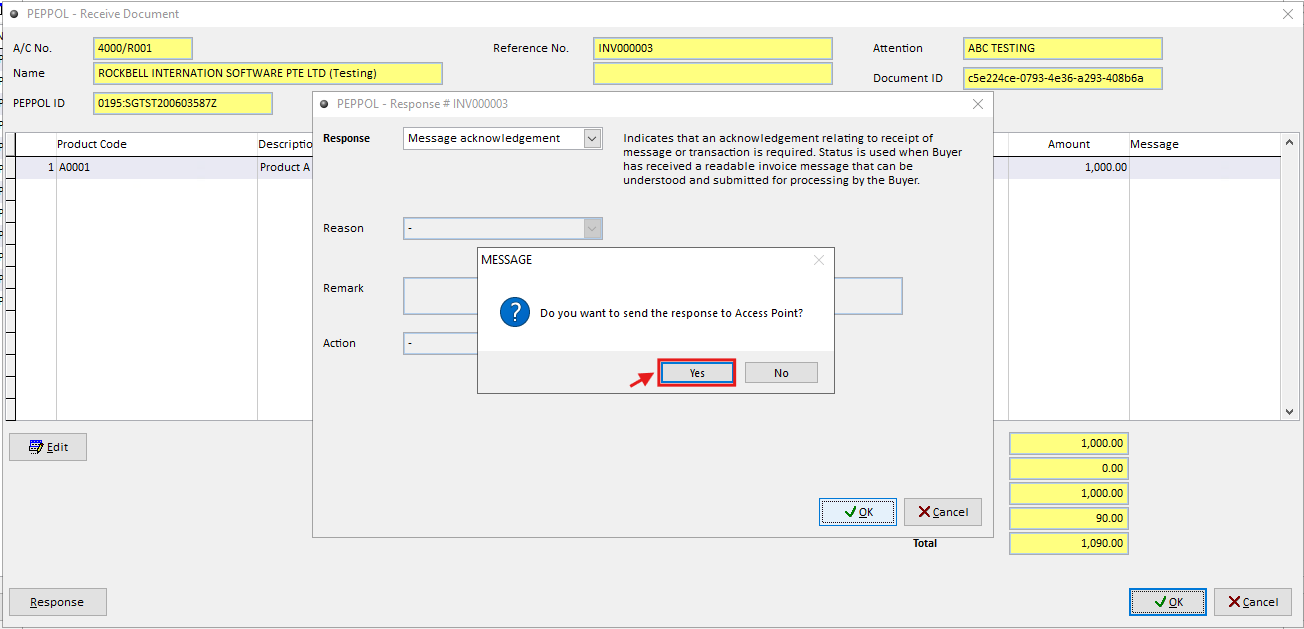Viewport: 1304px width, 629px height.
Task: Click the Edit button in Receive Document
Action: (x=48, y=447)
